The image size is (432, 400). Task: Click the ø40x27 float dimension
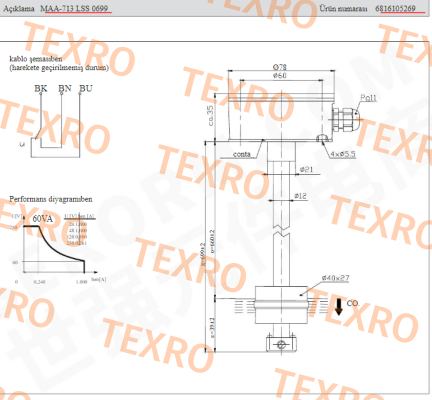[335, 278]
